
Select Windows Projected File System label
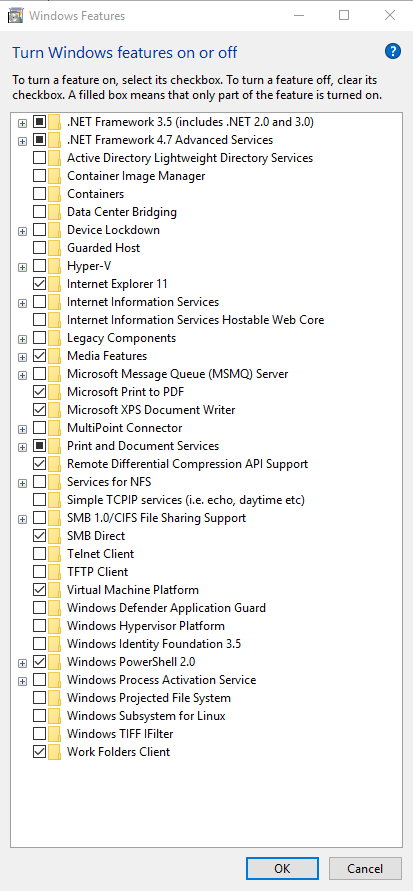click(x=149, y=698)
